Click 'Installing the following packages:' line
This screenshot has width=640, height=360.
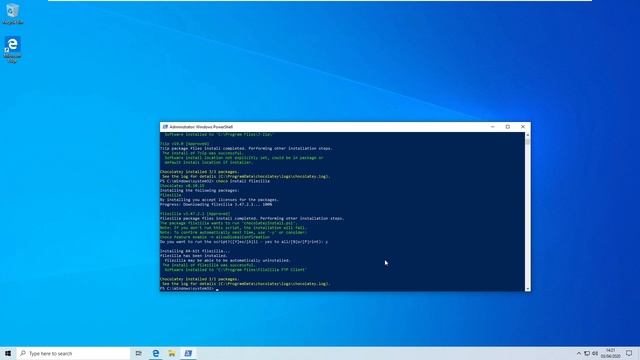(x=199, y=190)
